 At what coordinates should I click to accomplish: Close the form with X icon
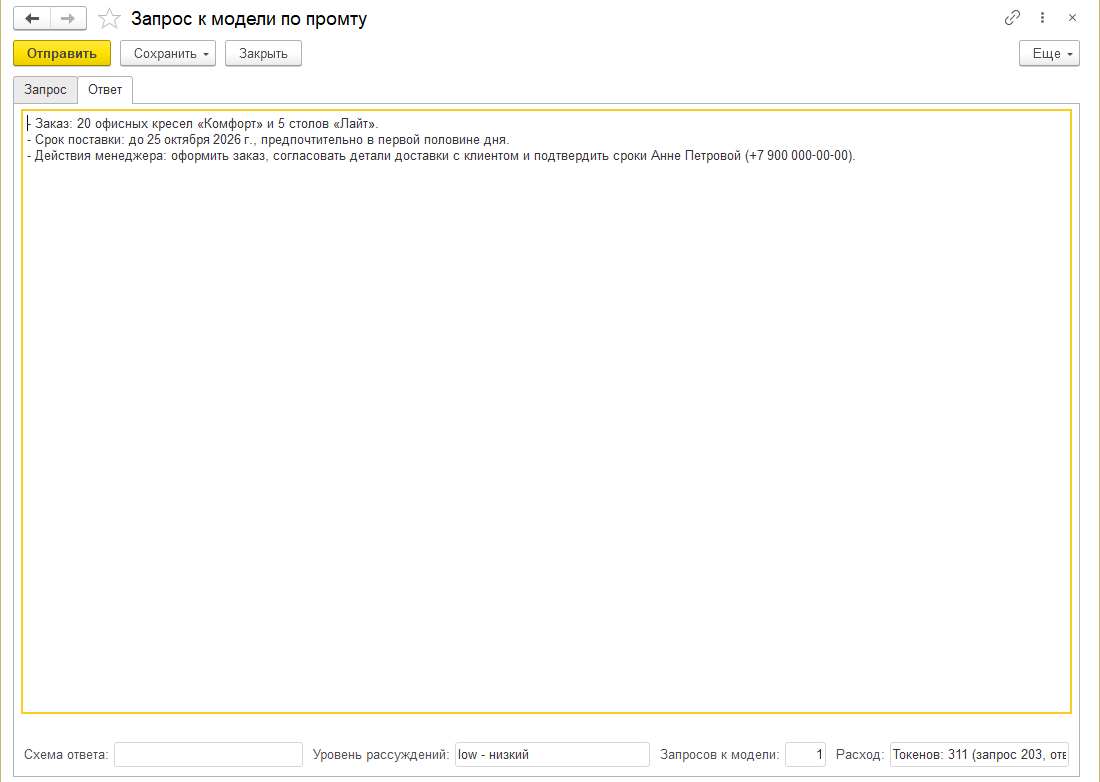[x=1072, y=18]
